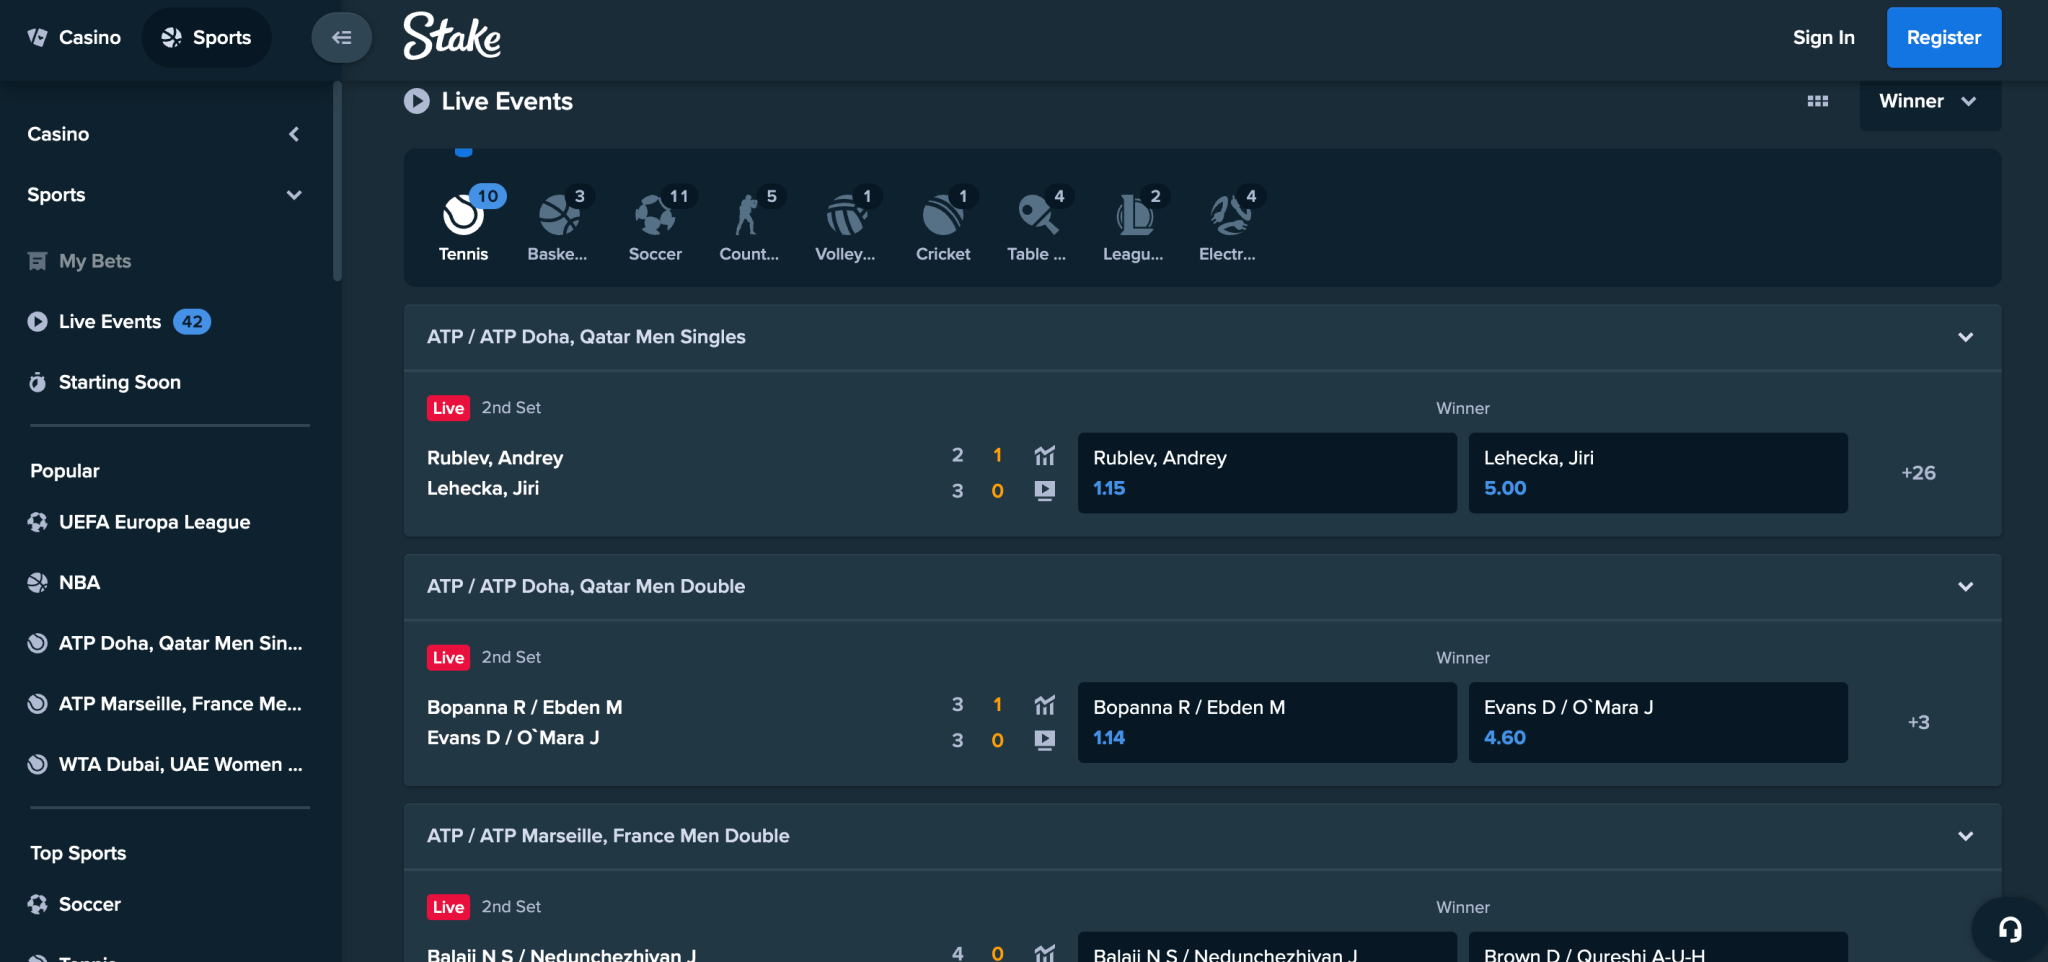This screenshot has height=962, width=2048.
Task: Bet on Bopanna R / Ebden M at 1.14
Action: click(1267, 723)
